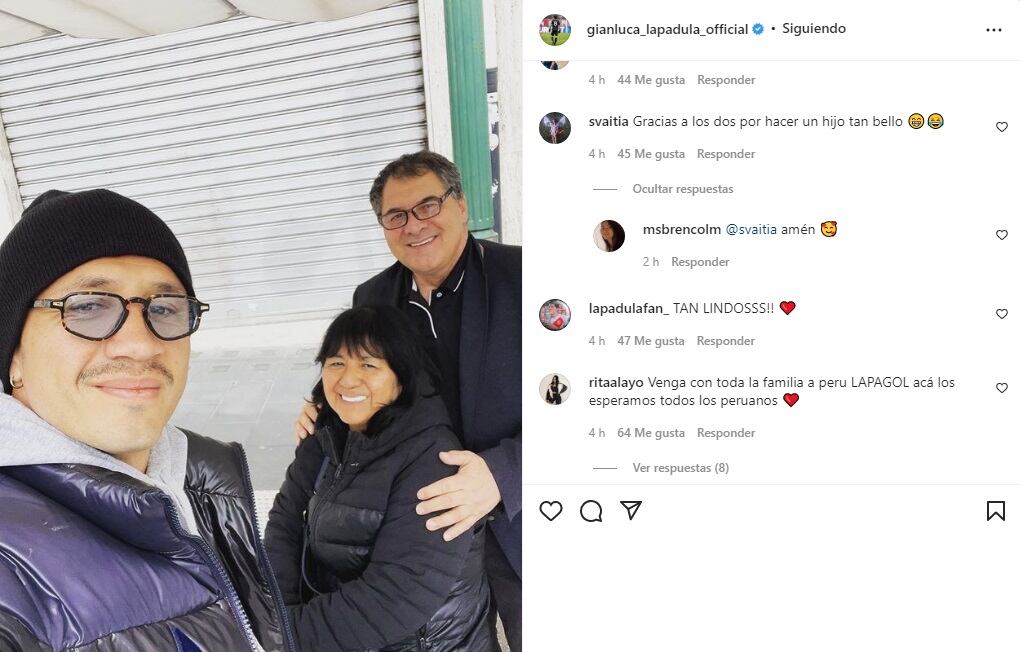Click the Siguiendo following button
Image resolution: width=1020 pixels, height=652 pixels.
point(814,29)
